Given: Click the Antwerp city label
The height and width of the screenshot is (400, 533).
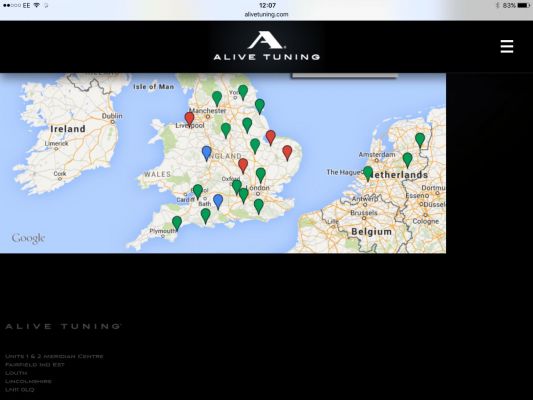Looking at the screenshot, I should (365, 199).
